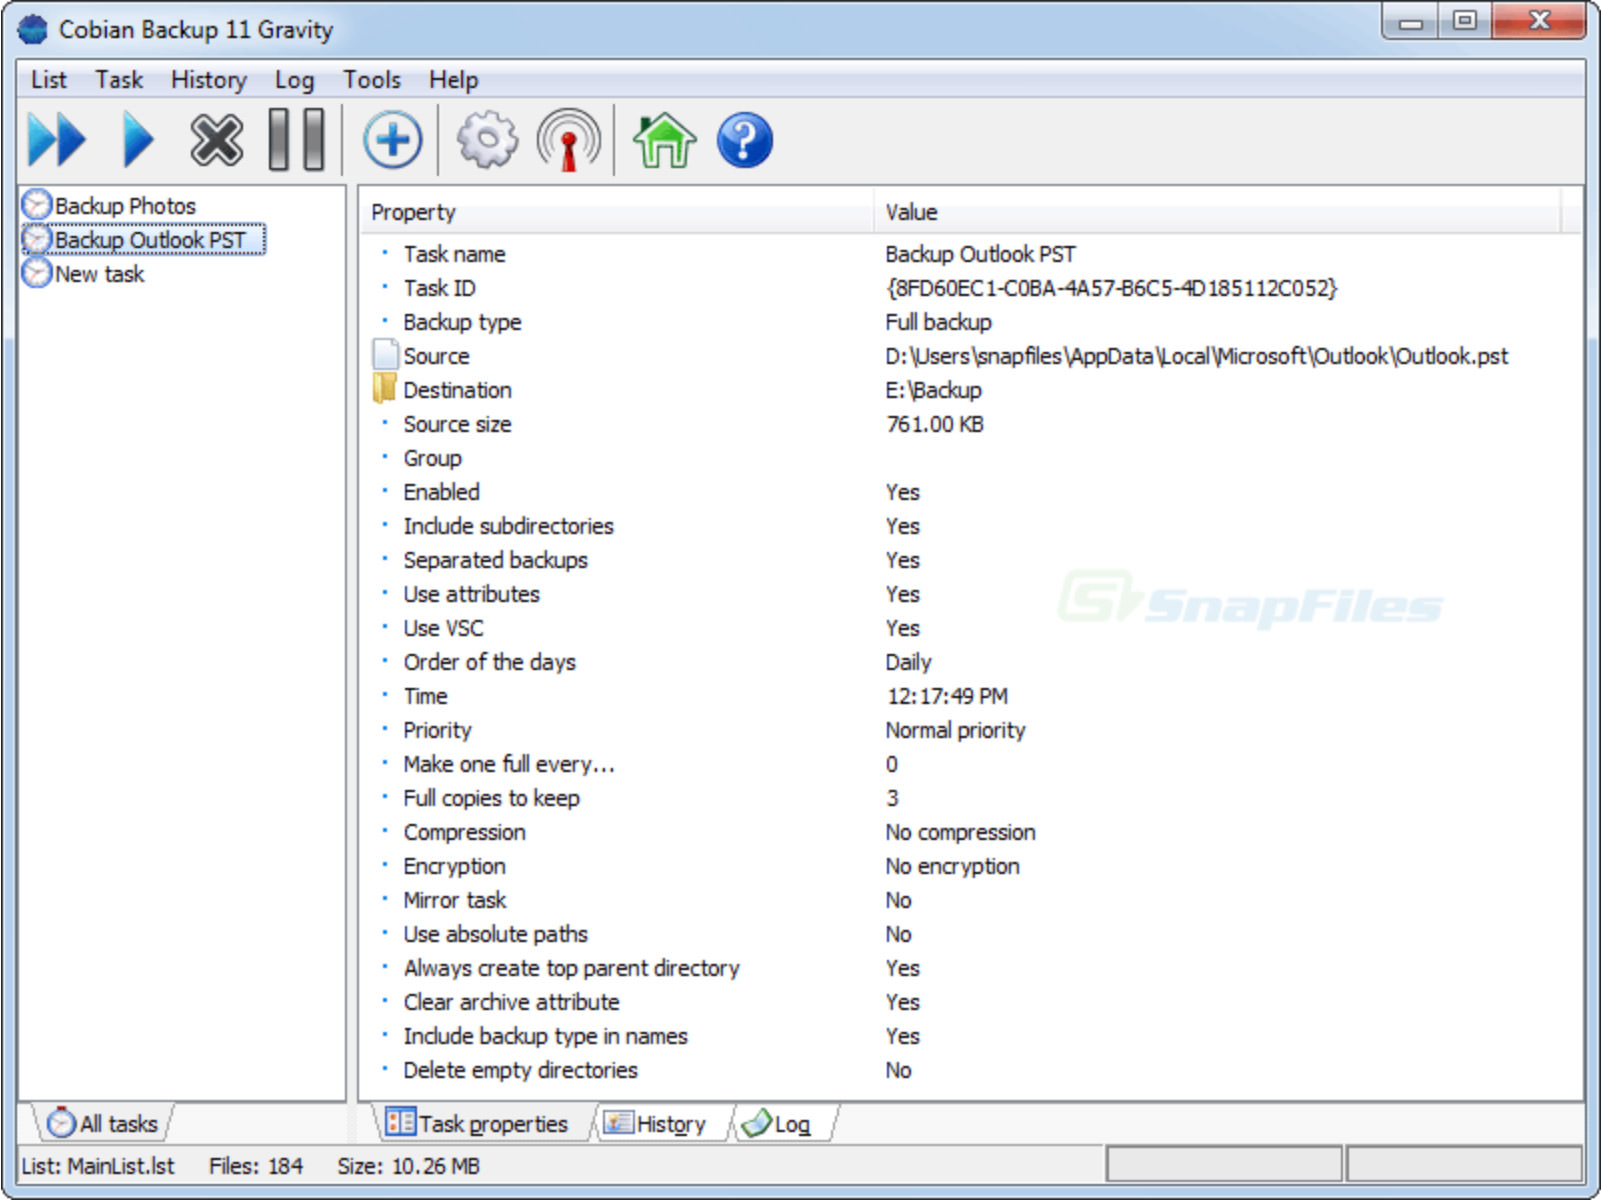The width and height of the screenshot is (1602, 1201).
Task: Maximize the Cobian Backup window
Action: [x=1465, y=22]
